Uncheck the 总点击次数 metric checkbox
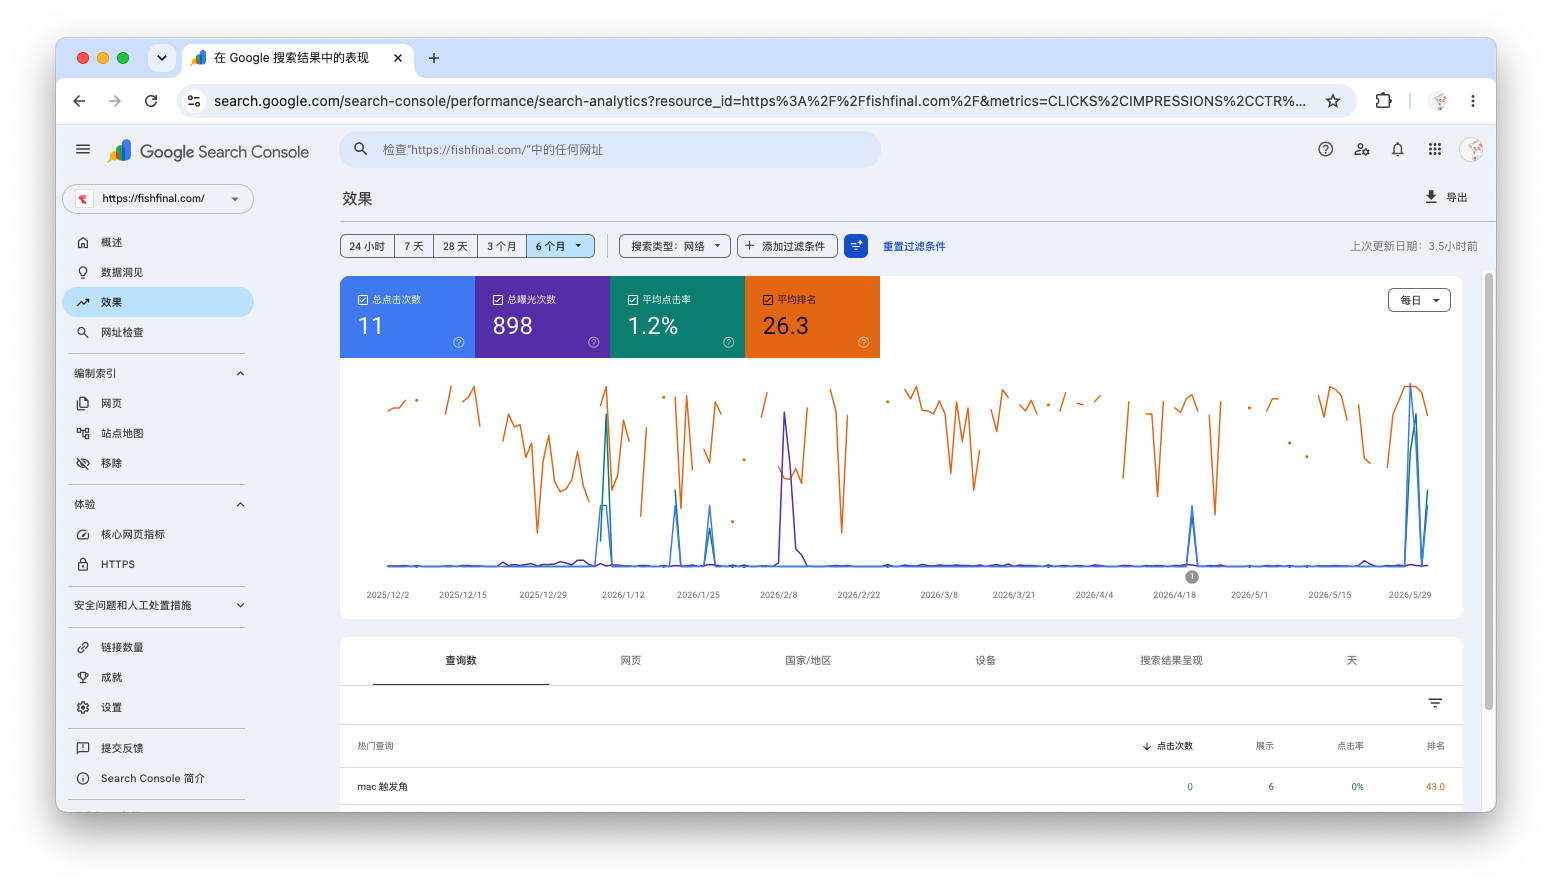The width and height of the screenshot is (1552, 886). pyautogui.click(x=363, y=300)
